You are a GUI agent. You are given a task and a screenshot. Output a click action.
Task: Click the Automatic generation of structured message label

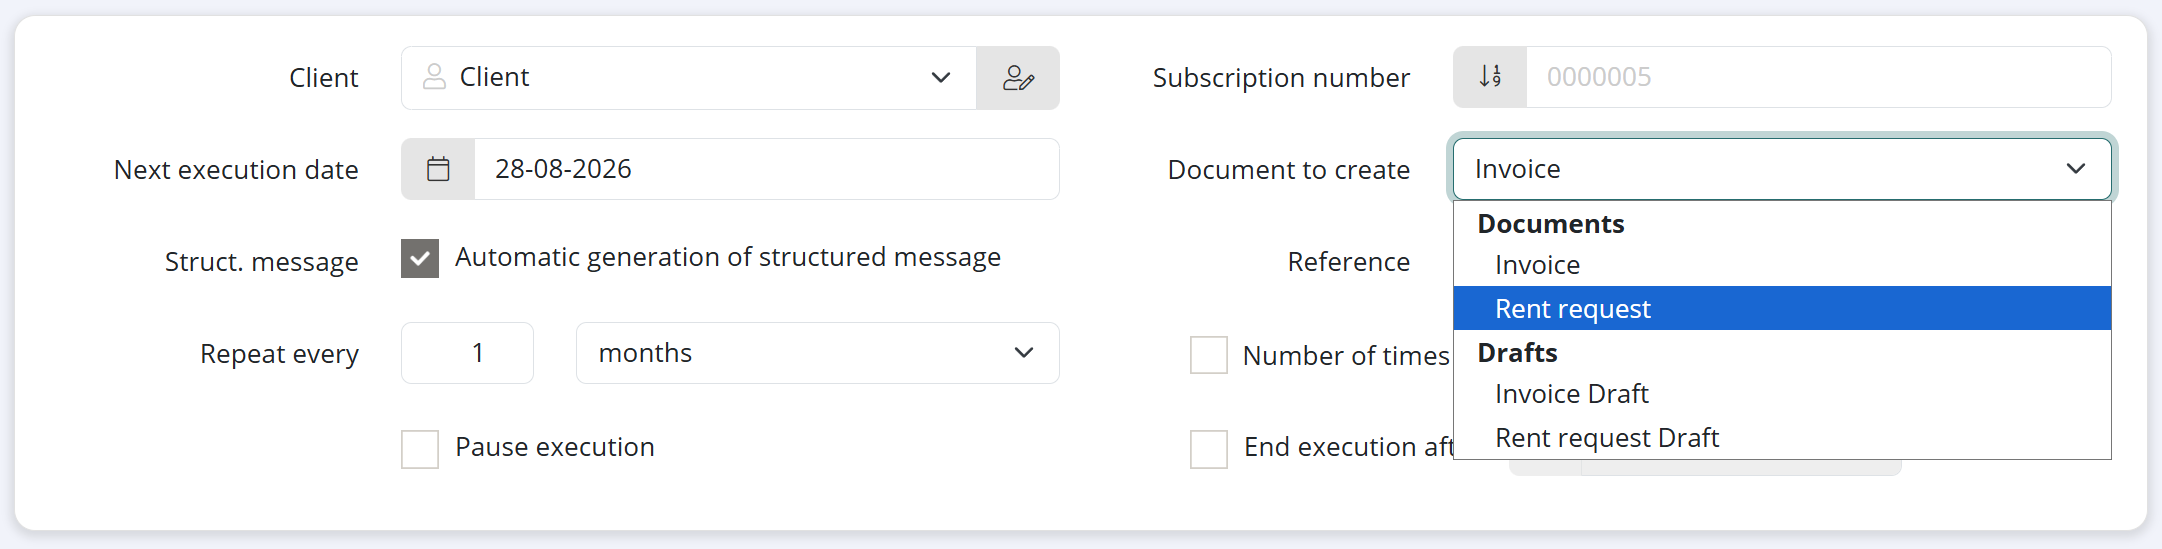(728, 258)
